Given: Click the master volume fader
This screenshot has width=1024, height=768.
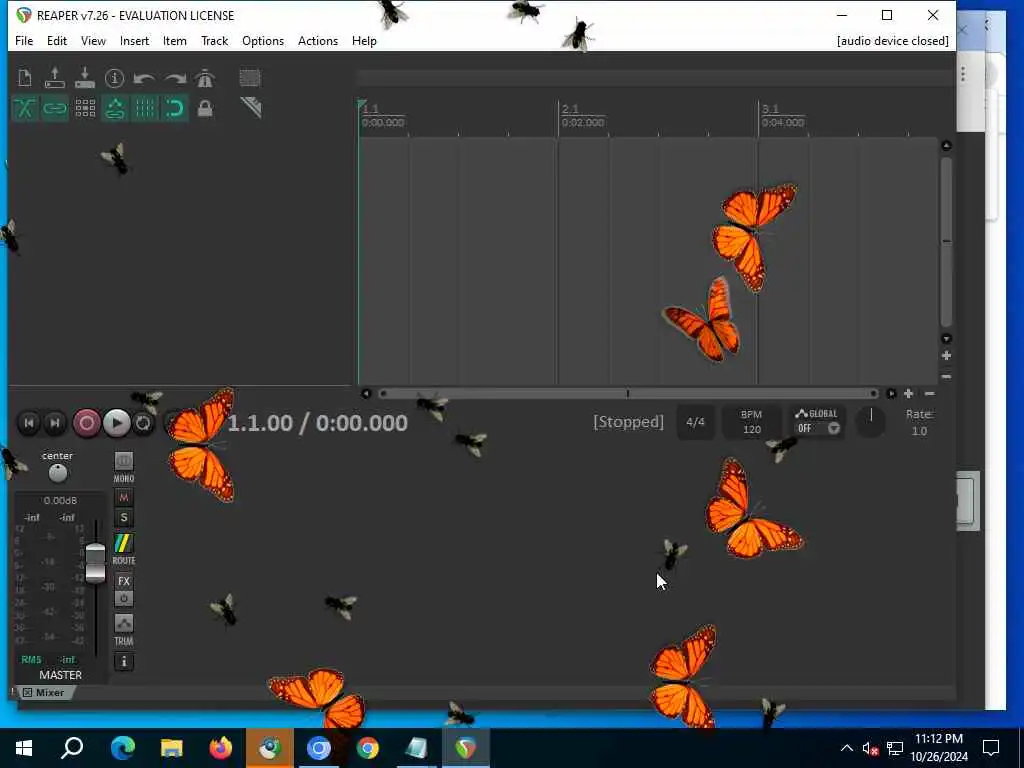Looking at the screenshot, I should (x=95, y=562).
